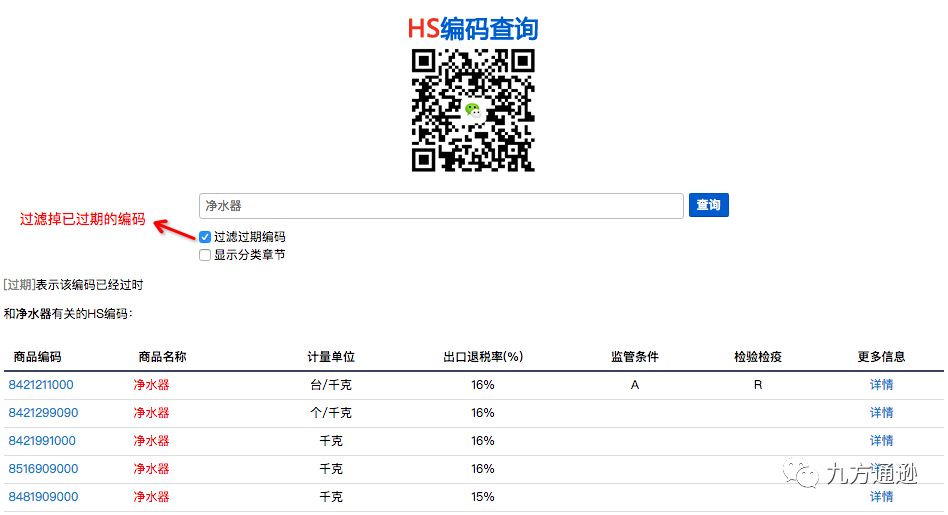Viewport: 948px width, 515px height.
Task: Click the HS编码查询 page title
Action: [473, 28]
